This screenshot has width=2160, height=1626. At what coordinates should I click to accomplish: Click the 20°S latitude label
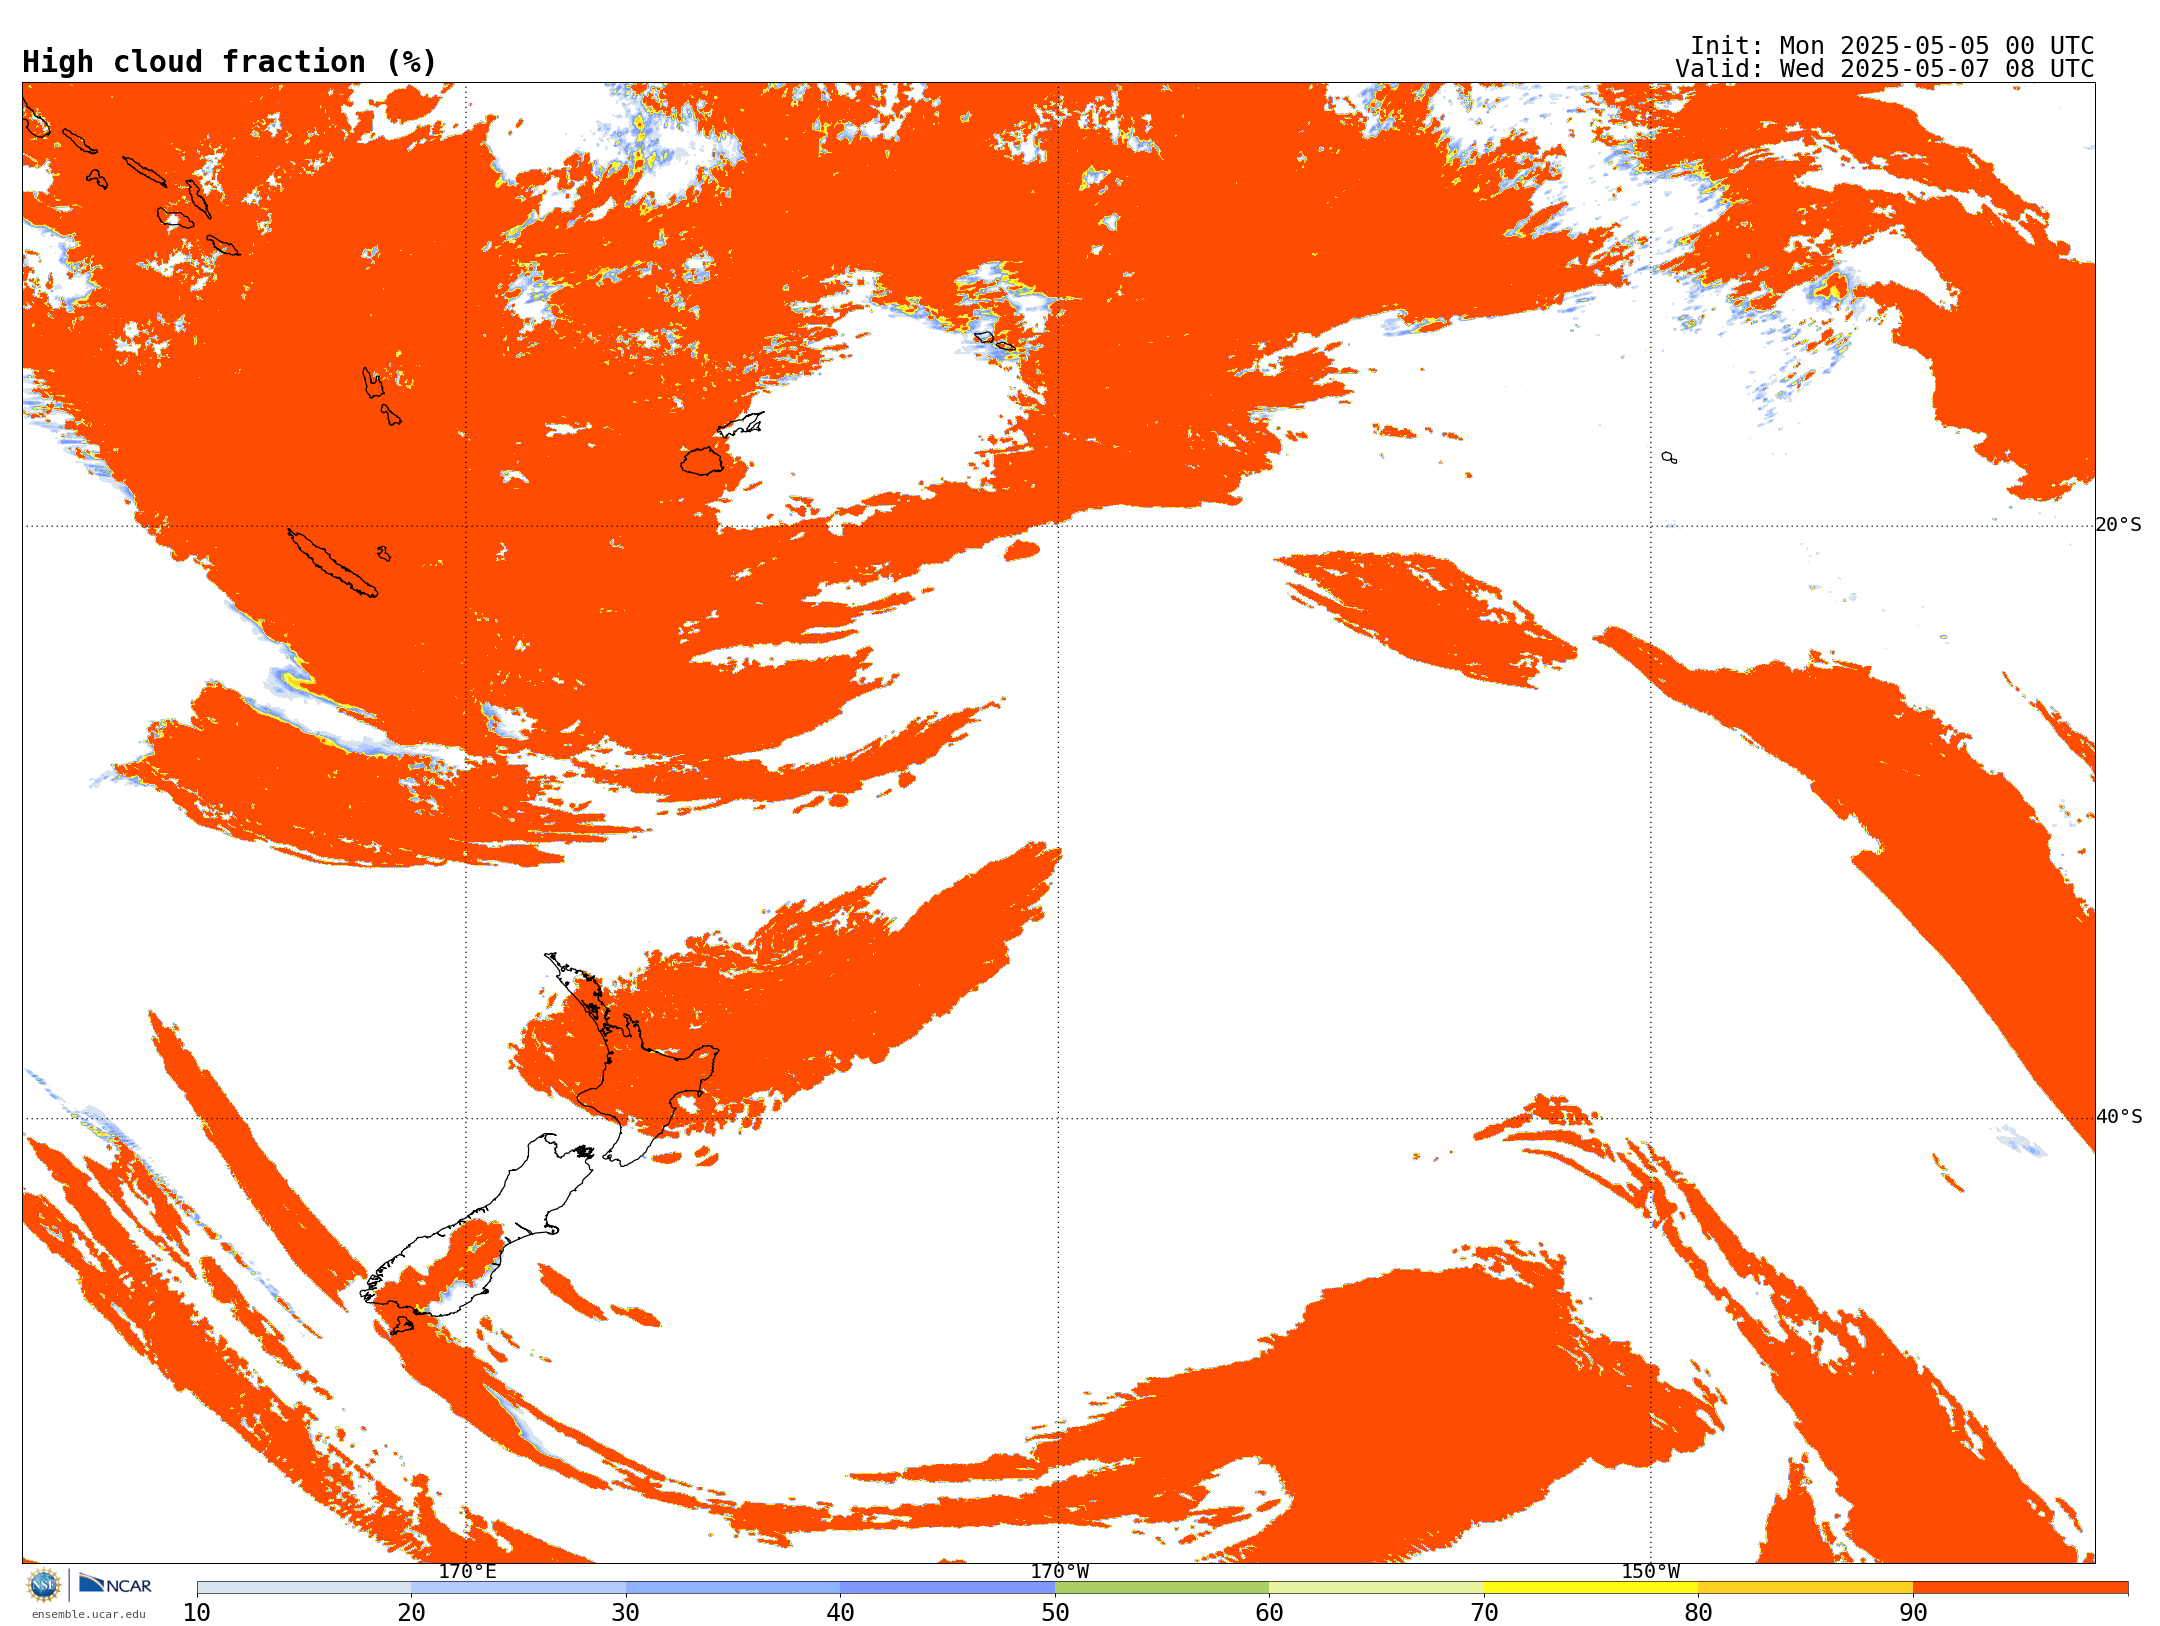point(2119,525)
